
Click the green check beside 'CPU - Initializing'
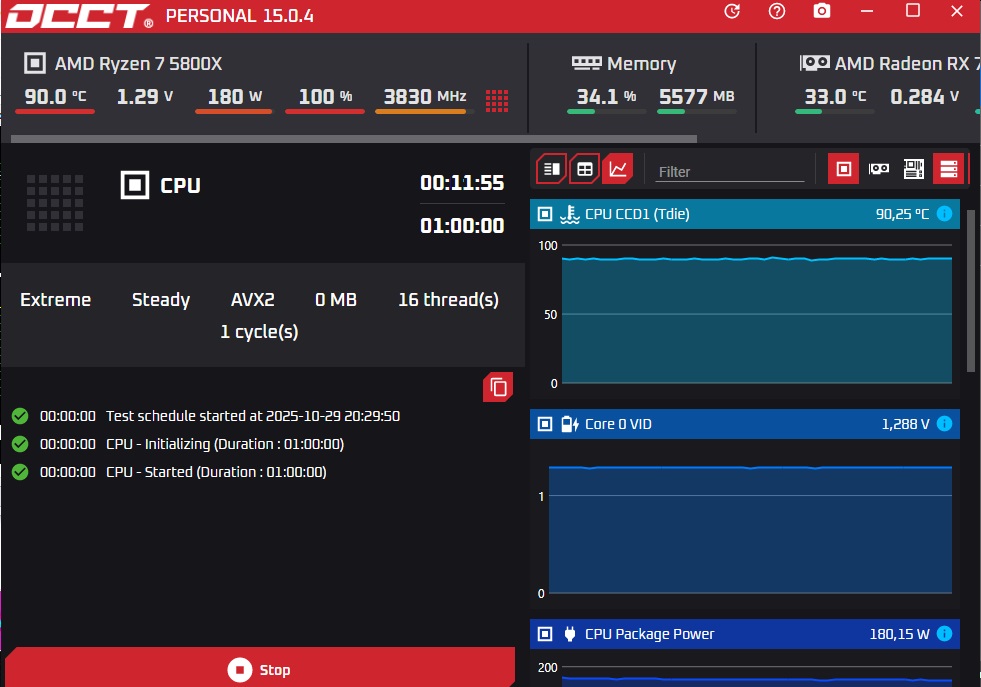click(x=20, y=444)
